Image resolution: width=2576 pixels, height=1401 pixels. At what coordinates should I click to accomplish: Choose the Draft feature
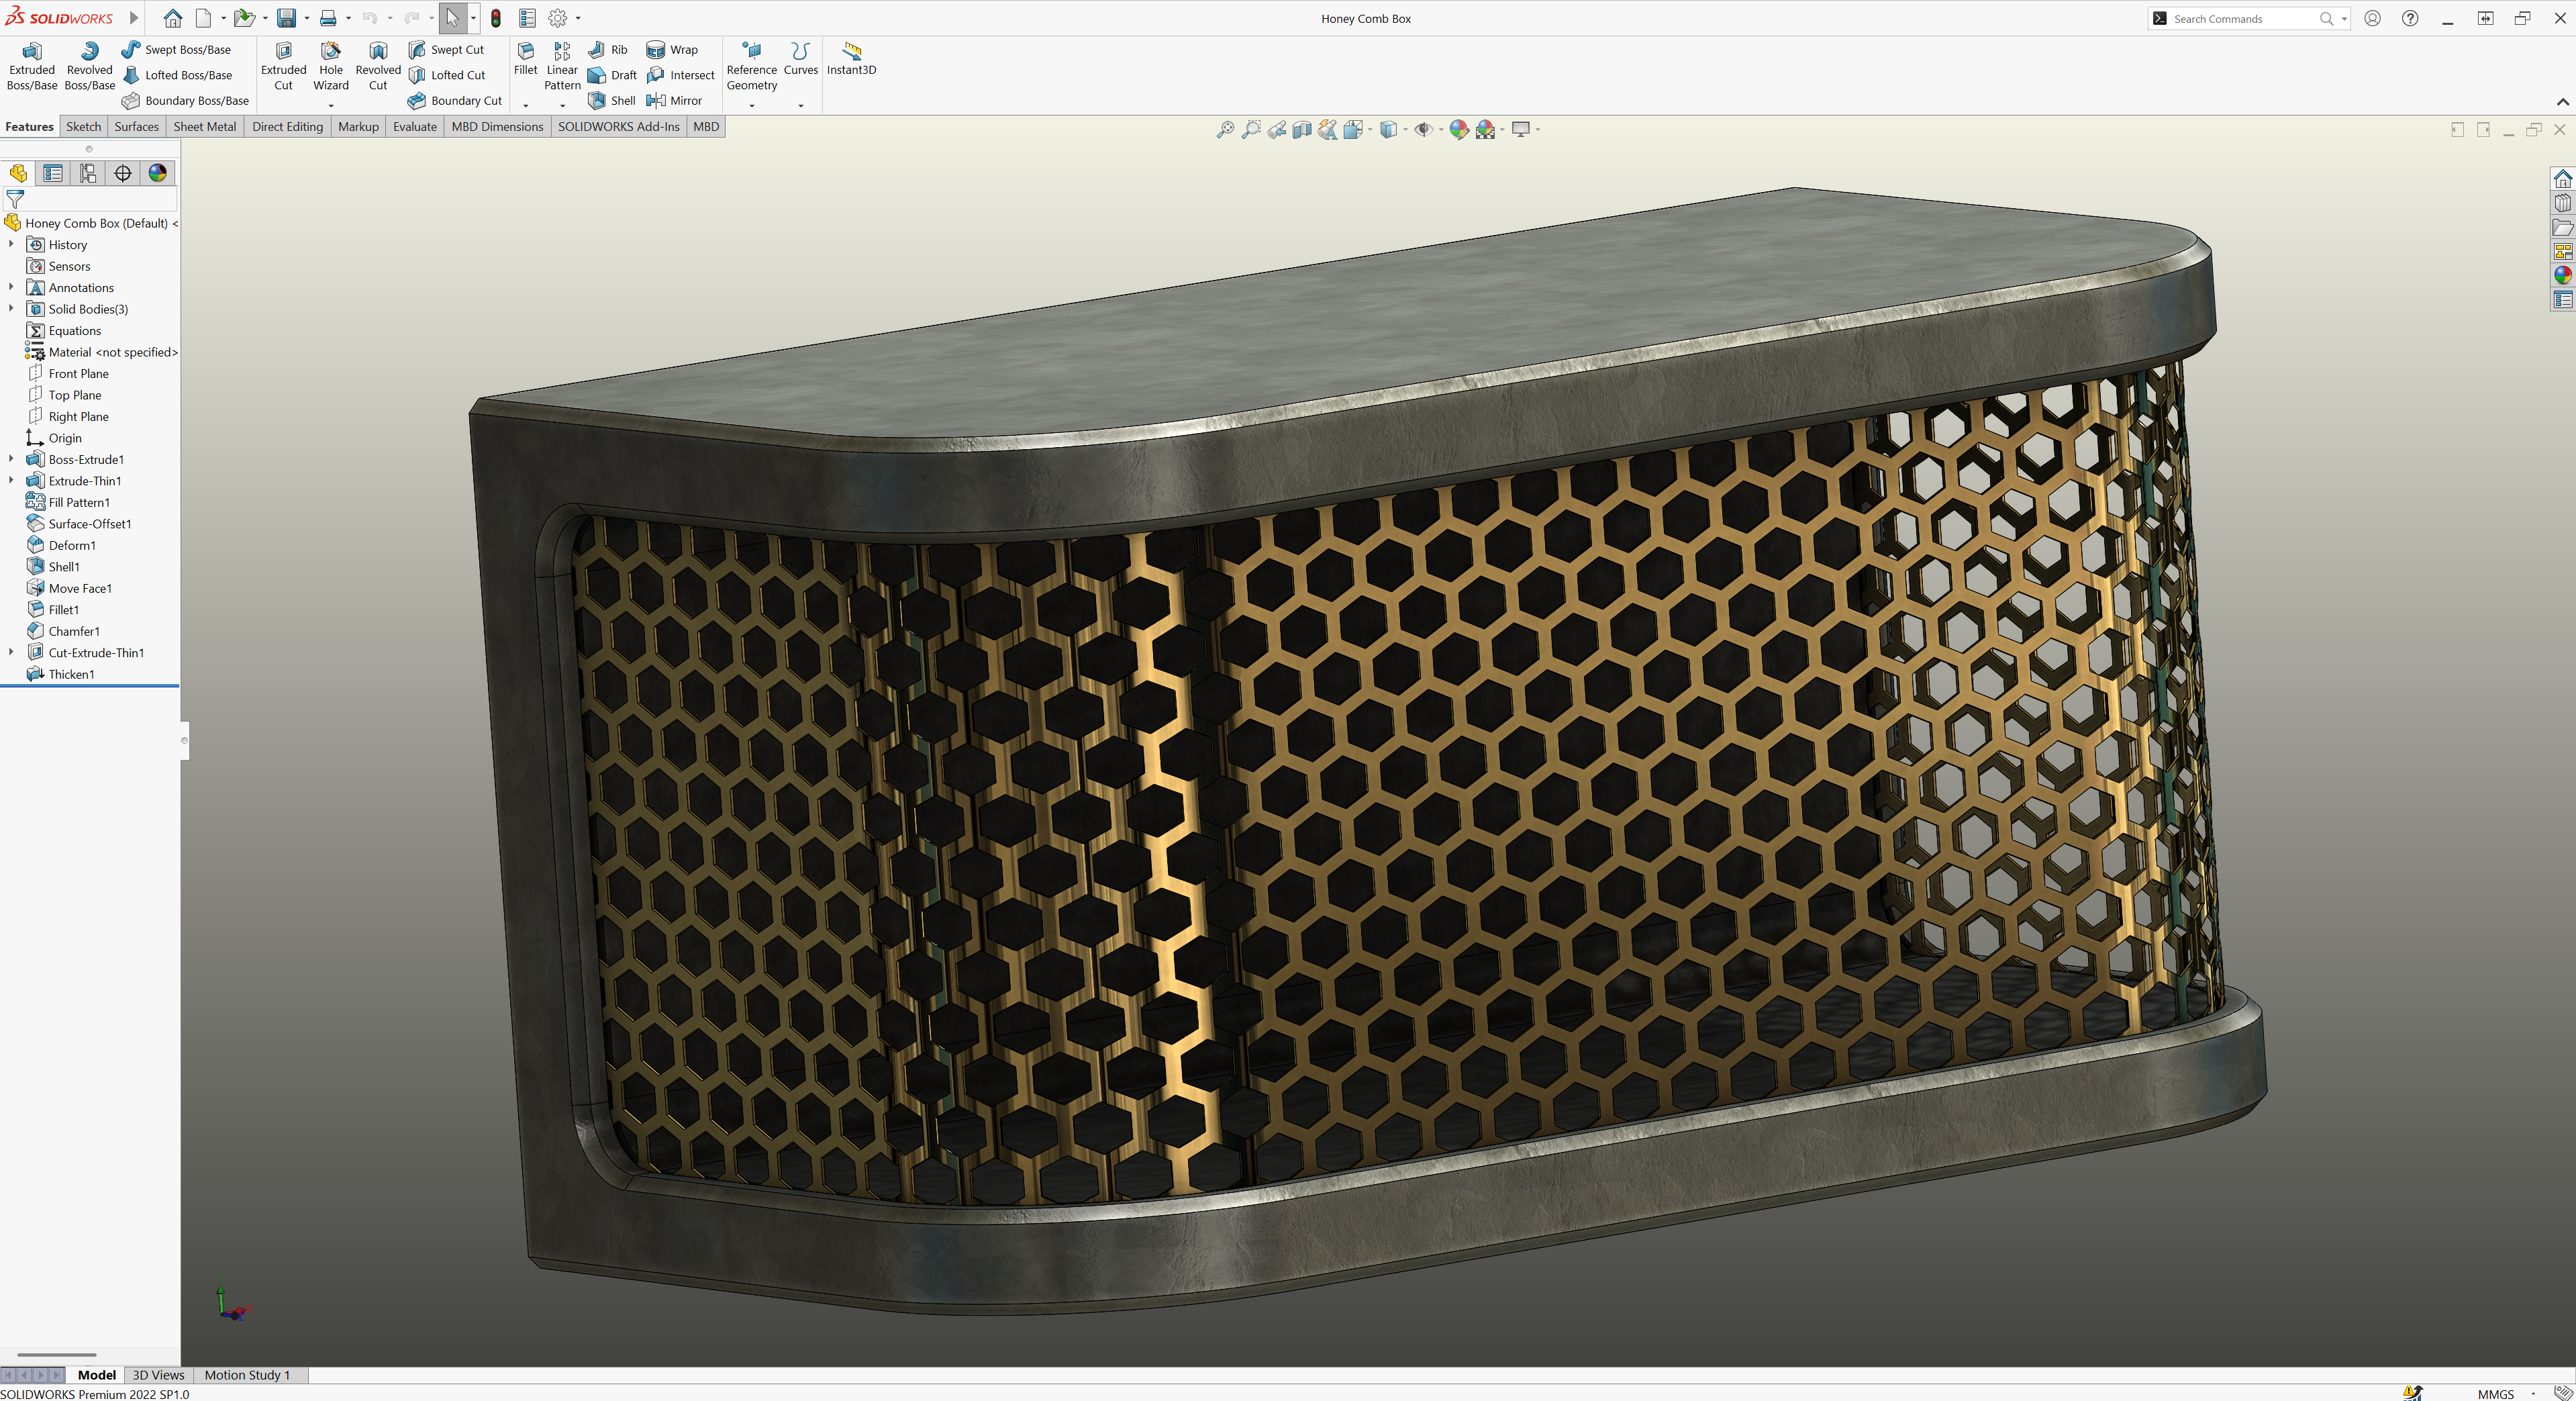tap(612, 75)
